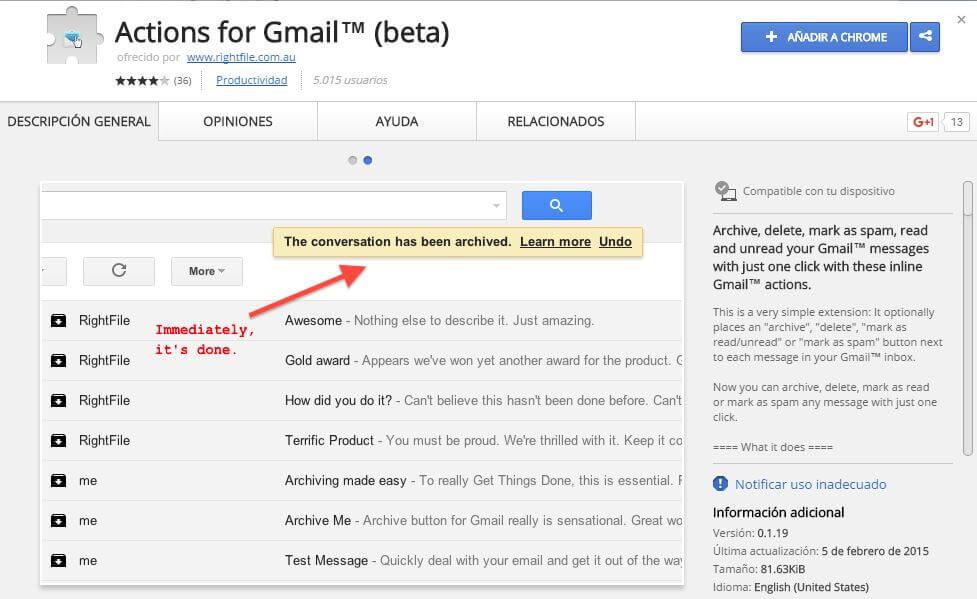977x599 pixels.
Task: Click archive icon for Archiving made easy
Action: point(58,480)
